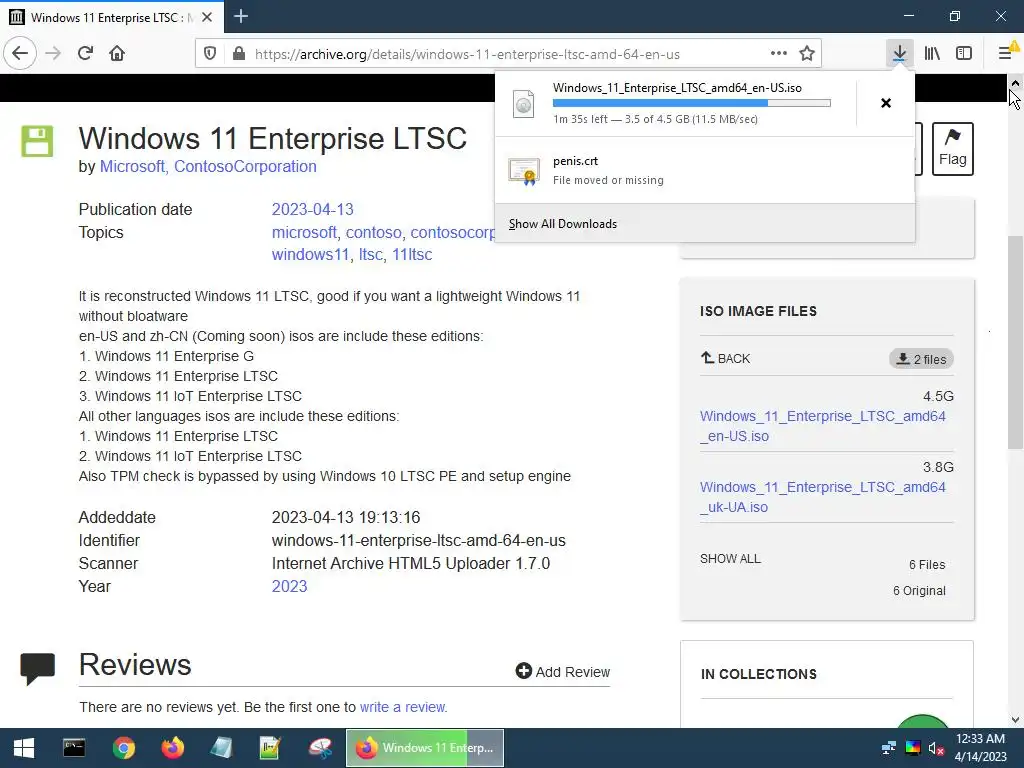
Task: Launch Firefox pinned taskbar icon
Action: coord(172,748)
